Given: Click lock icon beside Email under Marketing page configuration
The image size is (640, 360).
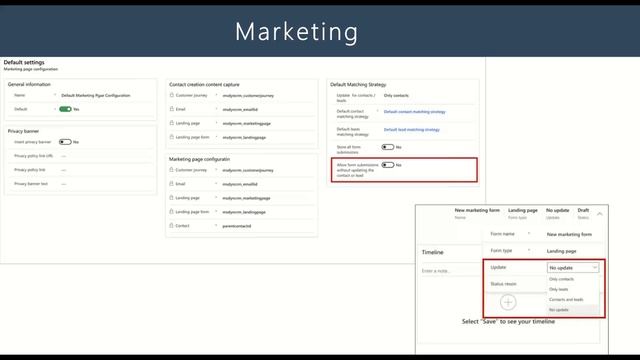Looking at the screenshot, I should coord(171,184).
